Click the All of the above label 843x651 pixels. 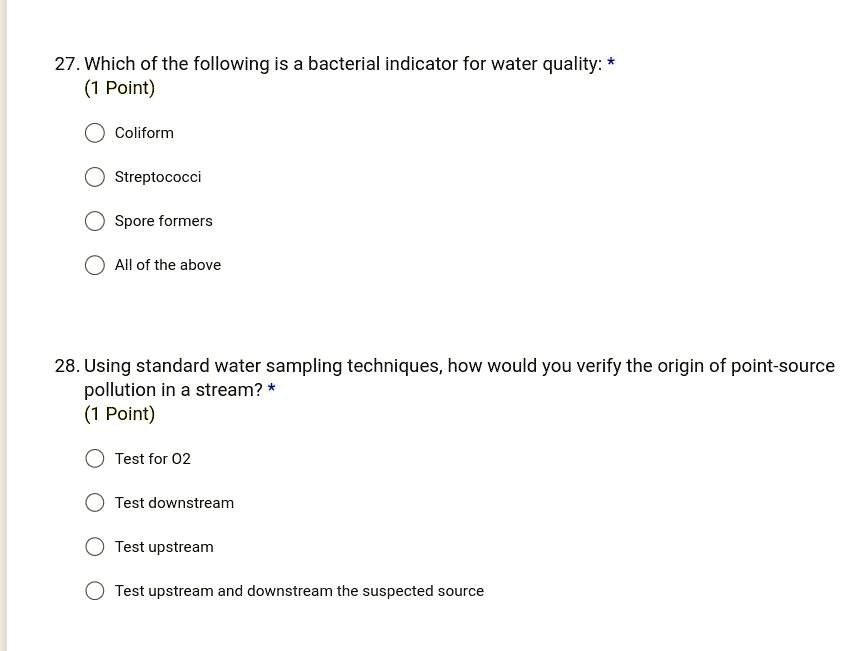tap(167, 265)
